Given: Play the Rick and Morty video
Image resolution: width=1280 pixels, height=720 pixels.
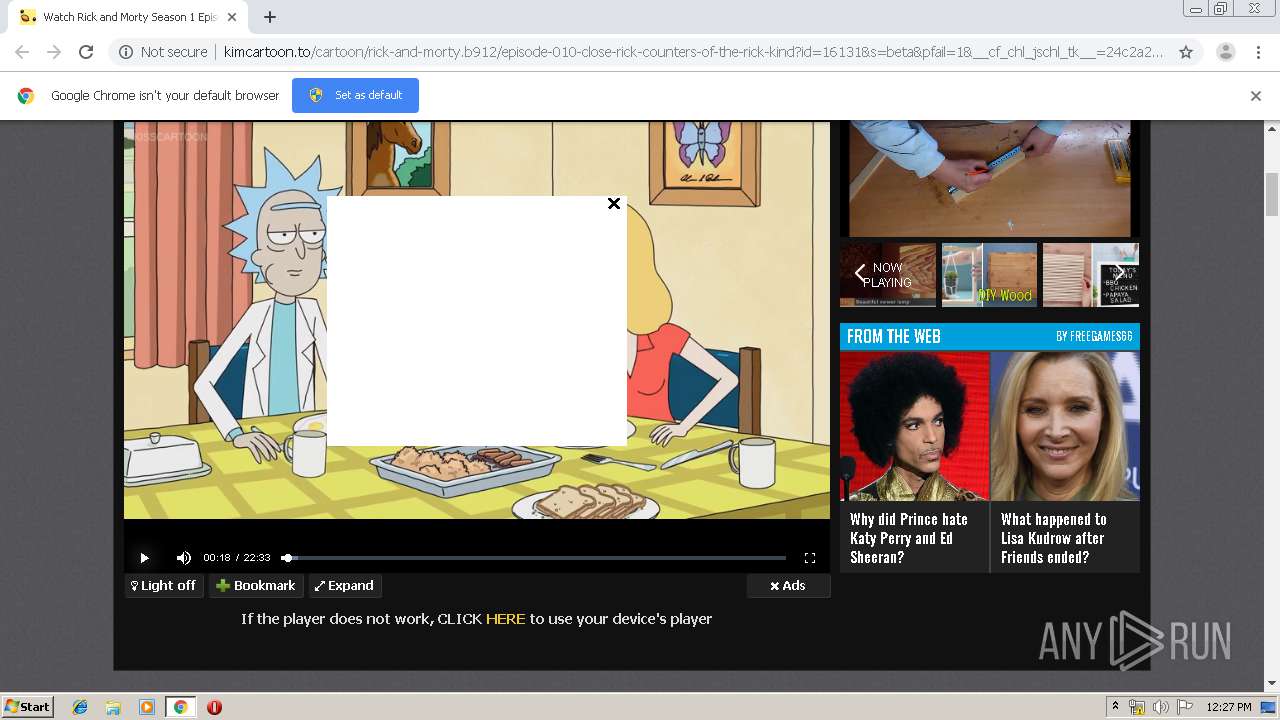Looking at the screenshot, I should [144, 558].
